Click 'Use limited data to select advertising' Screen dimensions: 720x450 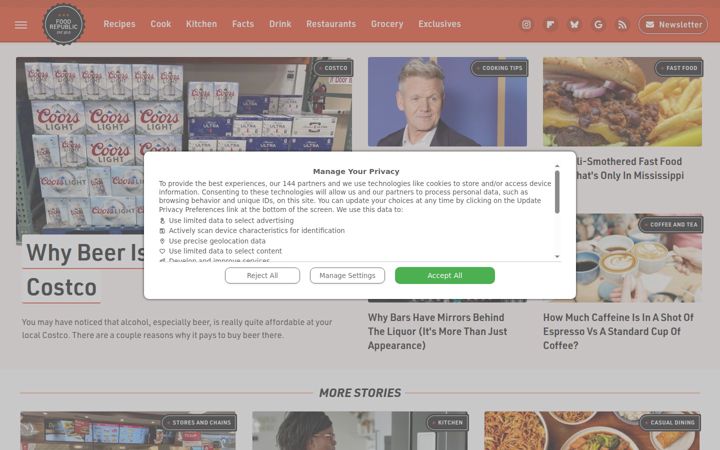click(231, 220)
